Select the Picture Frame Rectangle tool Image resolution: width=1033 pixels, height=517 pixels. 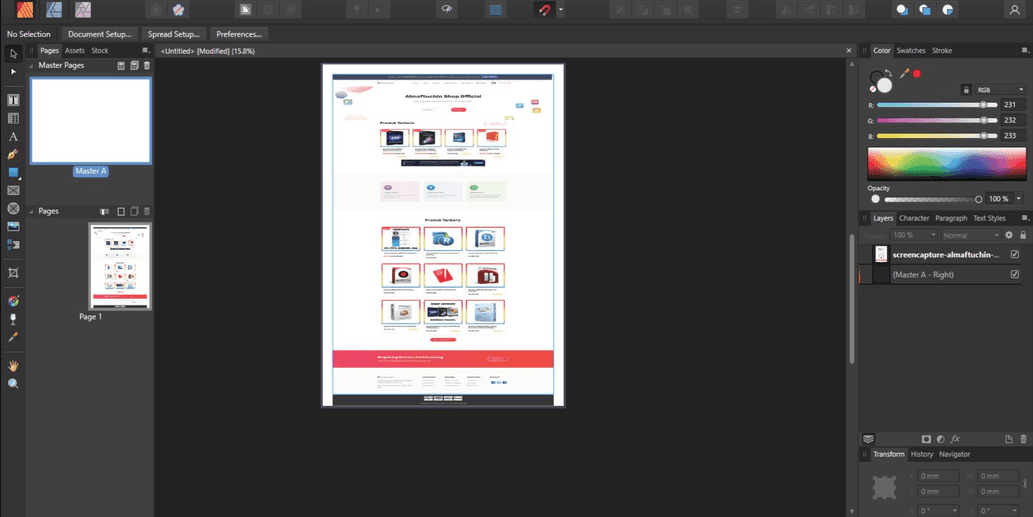tap(13, 190)
